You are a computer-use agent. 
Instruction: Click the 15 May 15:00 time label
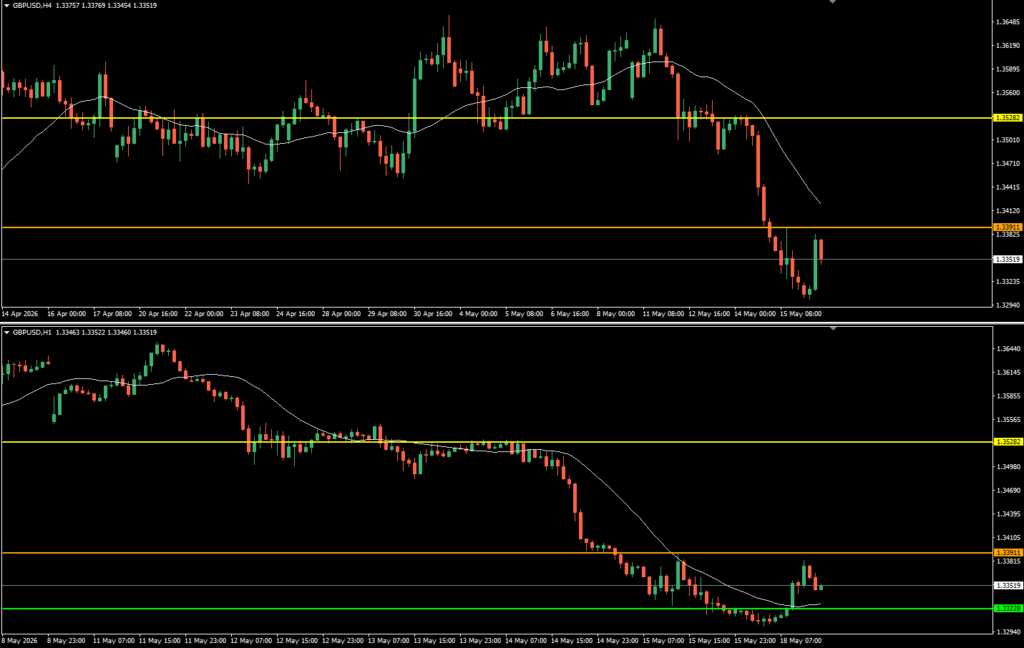coord(709,641)
